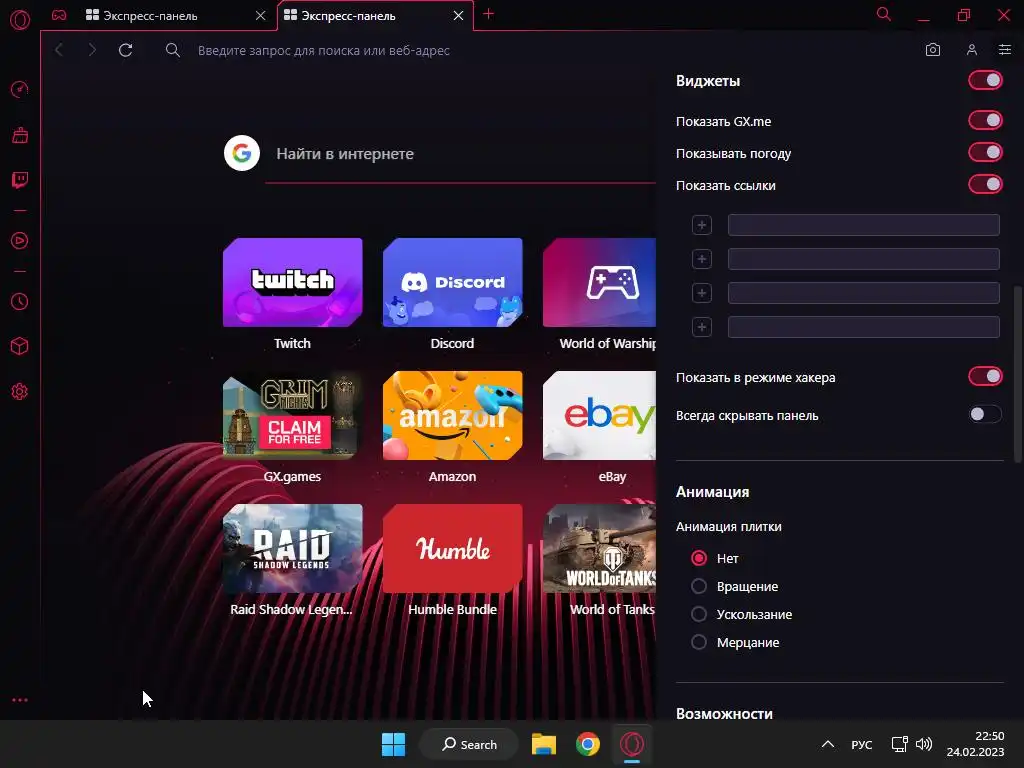Click Найти в интернете search field

[x=460, y=154]
